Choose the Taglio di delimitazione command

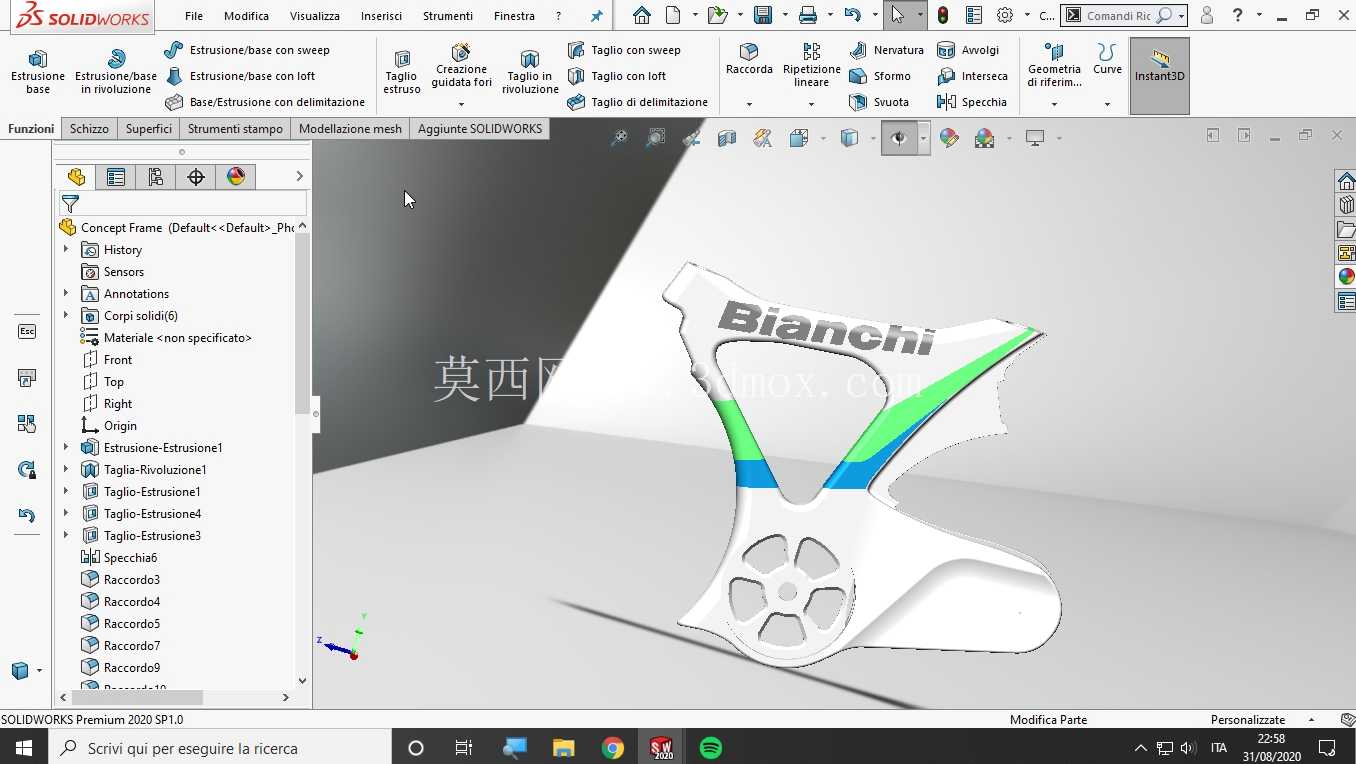pyautogui.click(x=637, y=102)
